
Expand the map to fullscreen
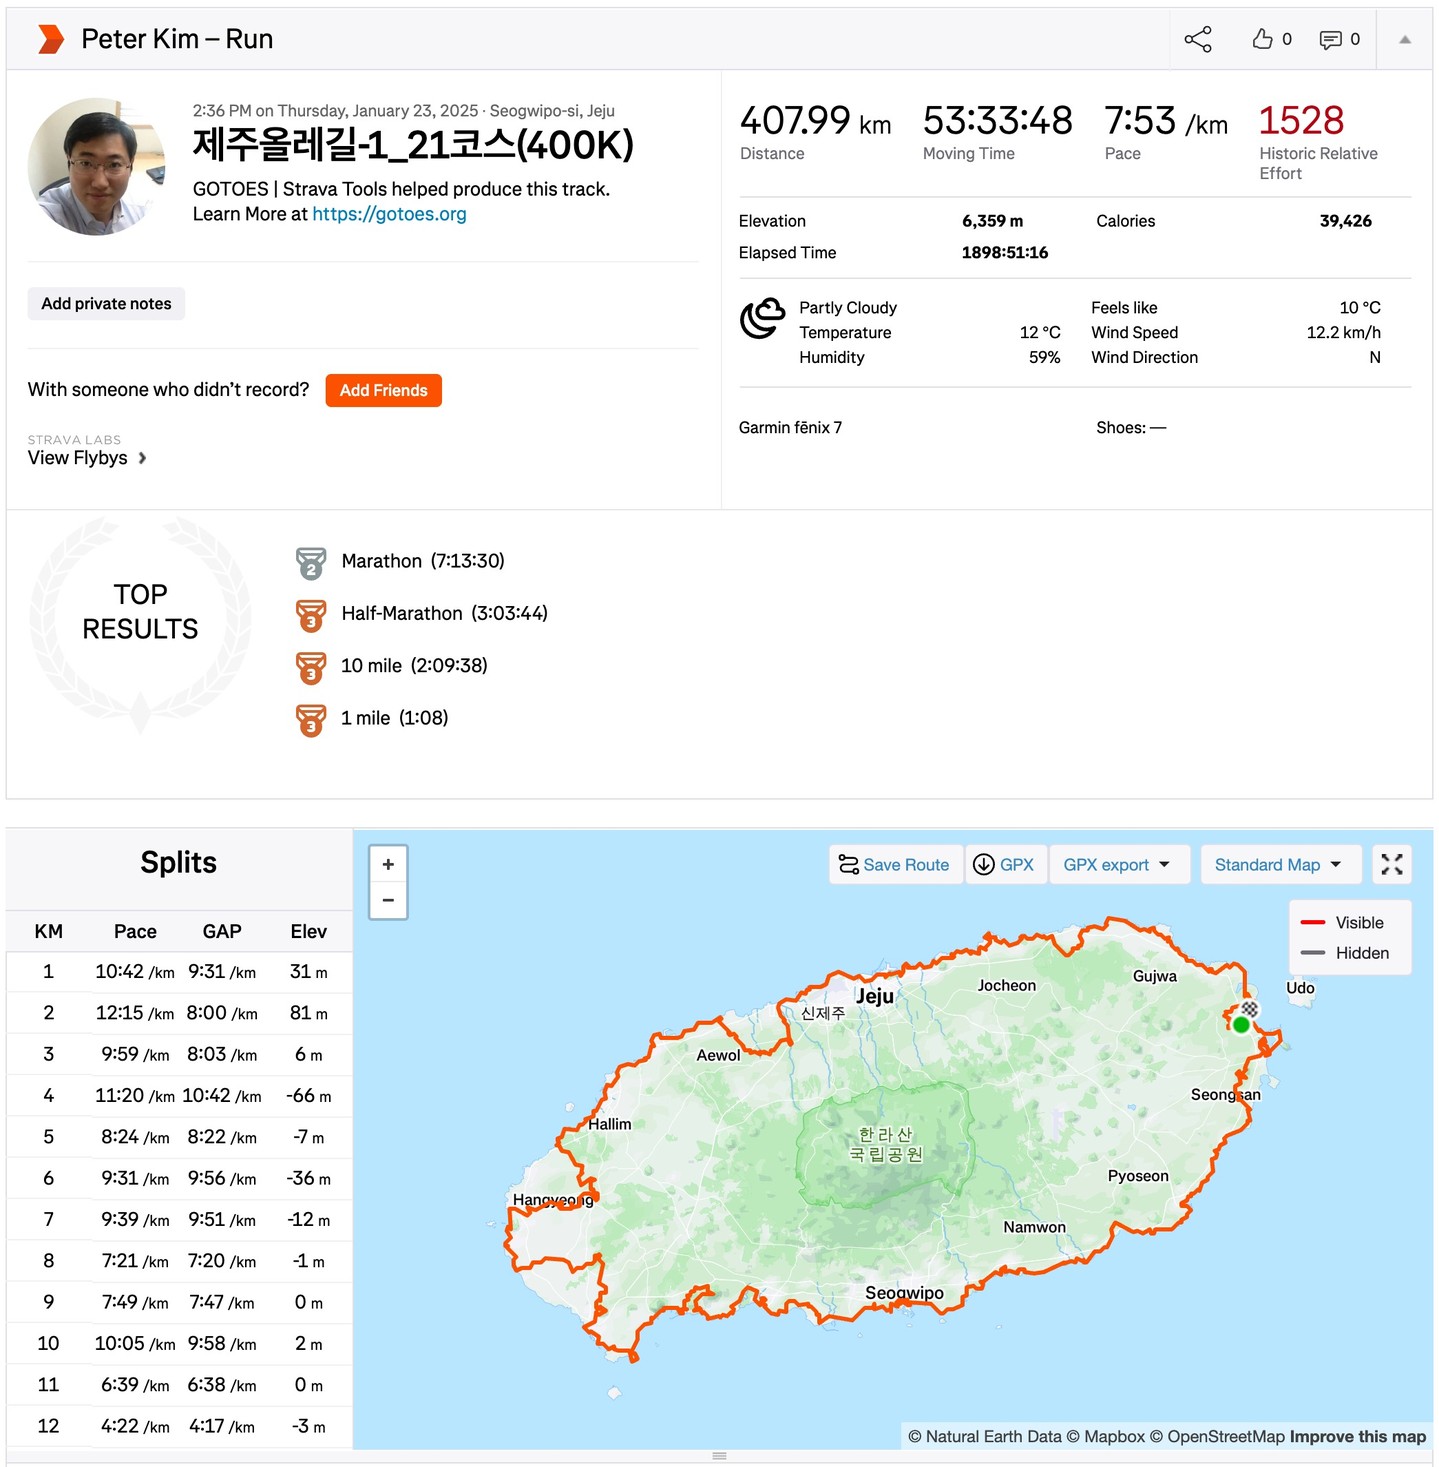coord(1391,864)
